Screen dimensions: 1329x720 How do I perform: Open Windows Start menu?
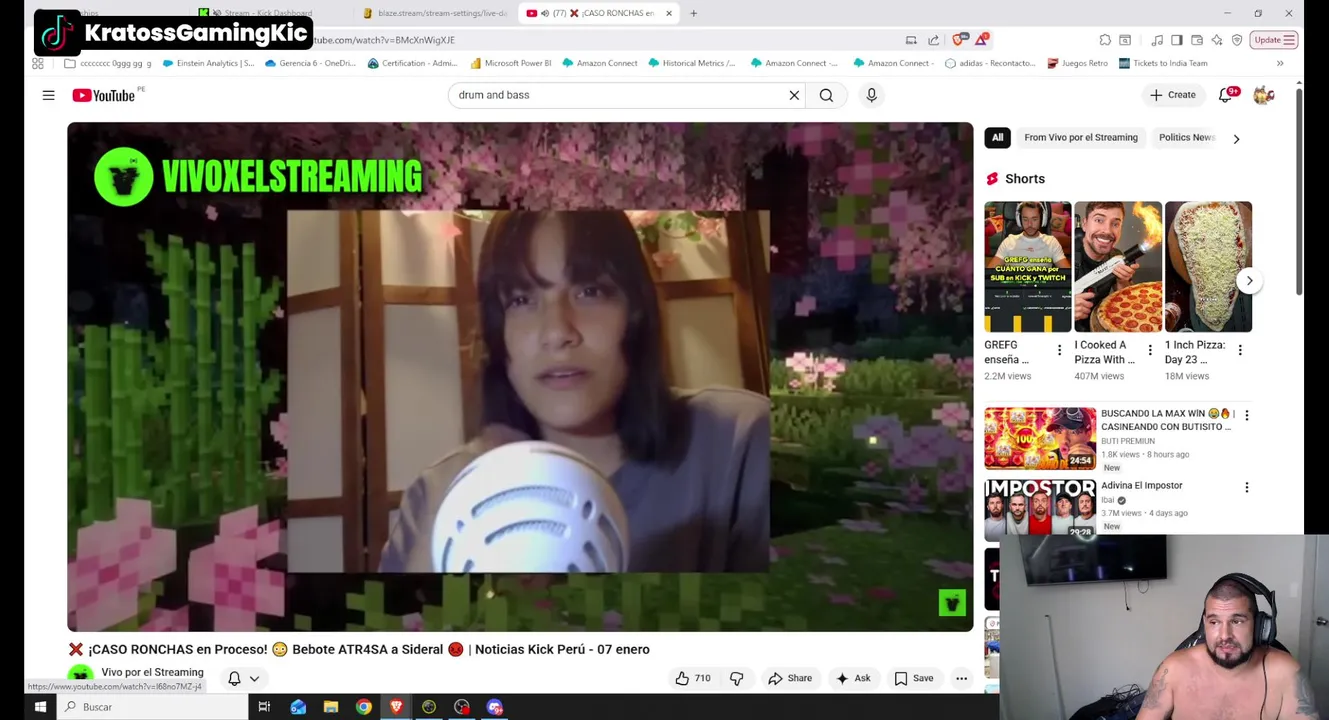click(x=40, y=707)
